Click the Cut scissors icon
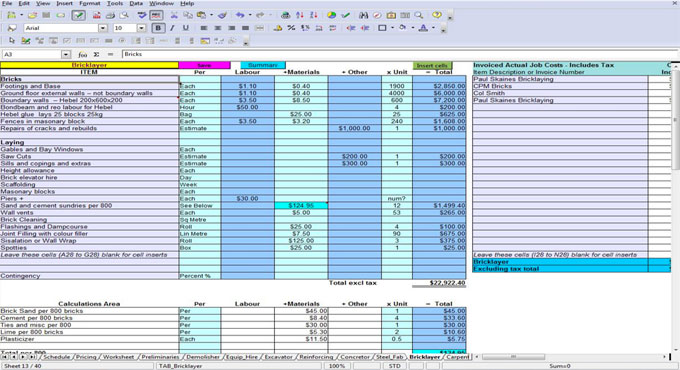This screenshot has width=680, height=370. pyautogui.click(x=174, y=15)
